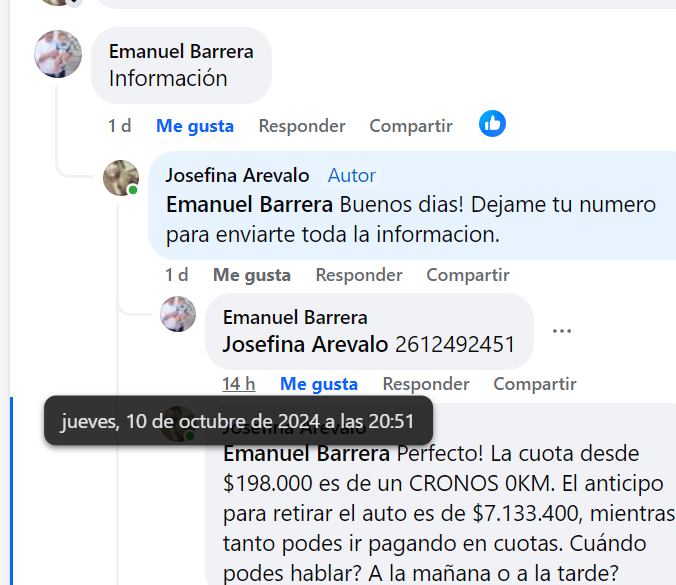Click Responder under the phone number comment

[426, 384]
